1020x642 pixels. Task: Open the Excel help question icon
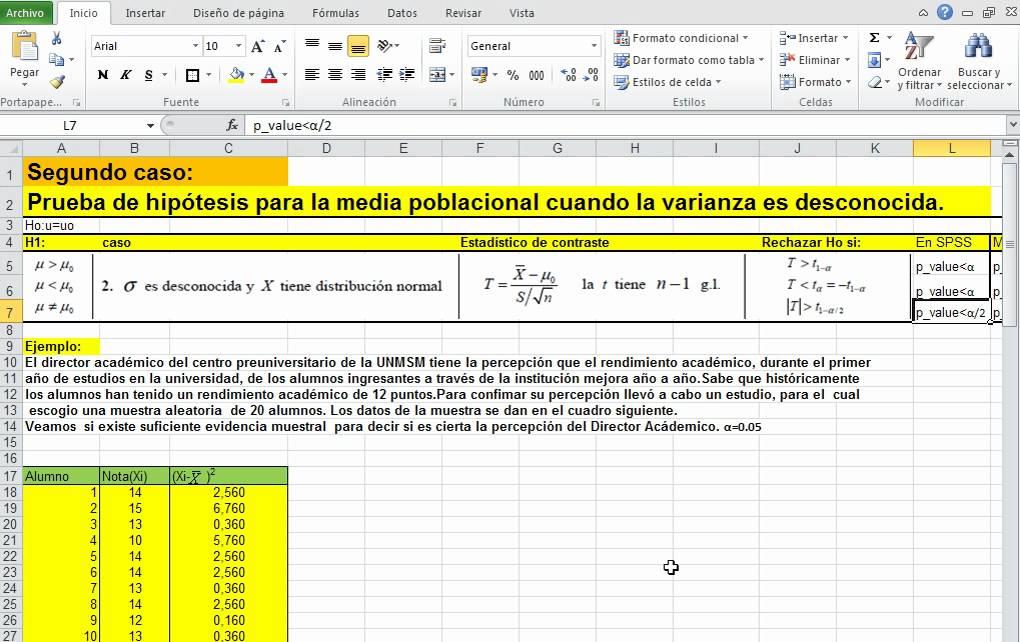(945, 12)
